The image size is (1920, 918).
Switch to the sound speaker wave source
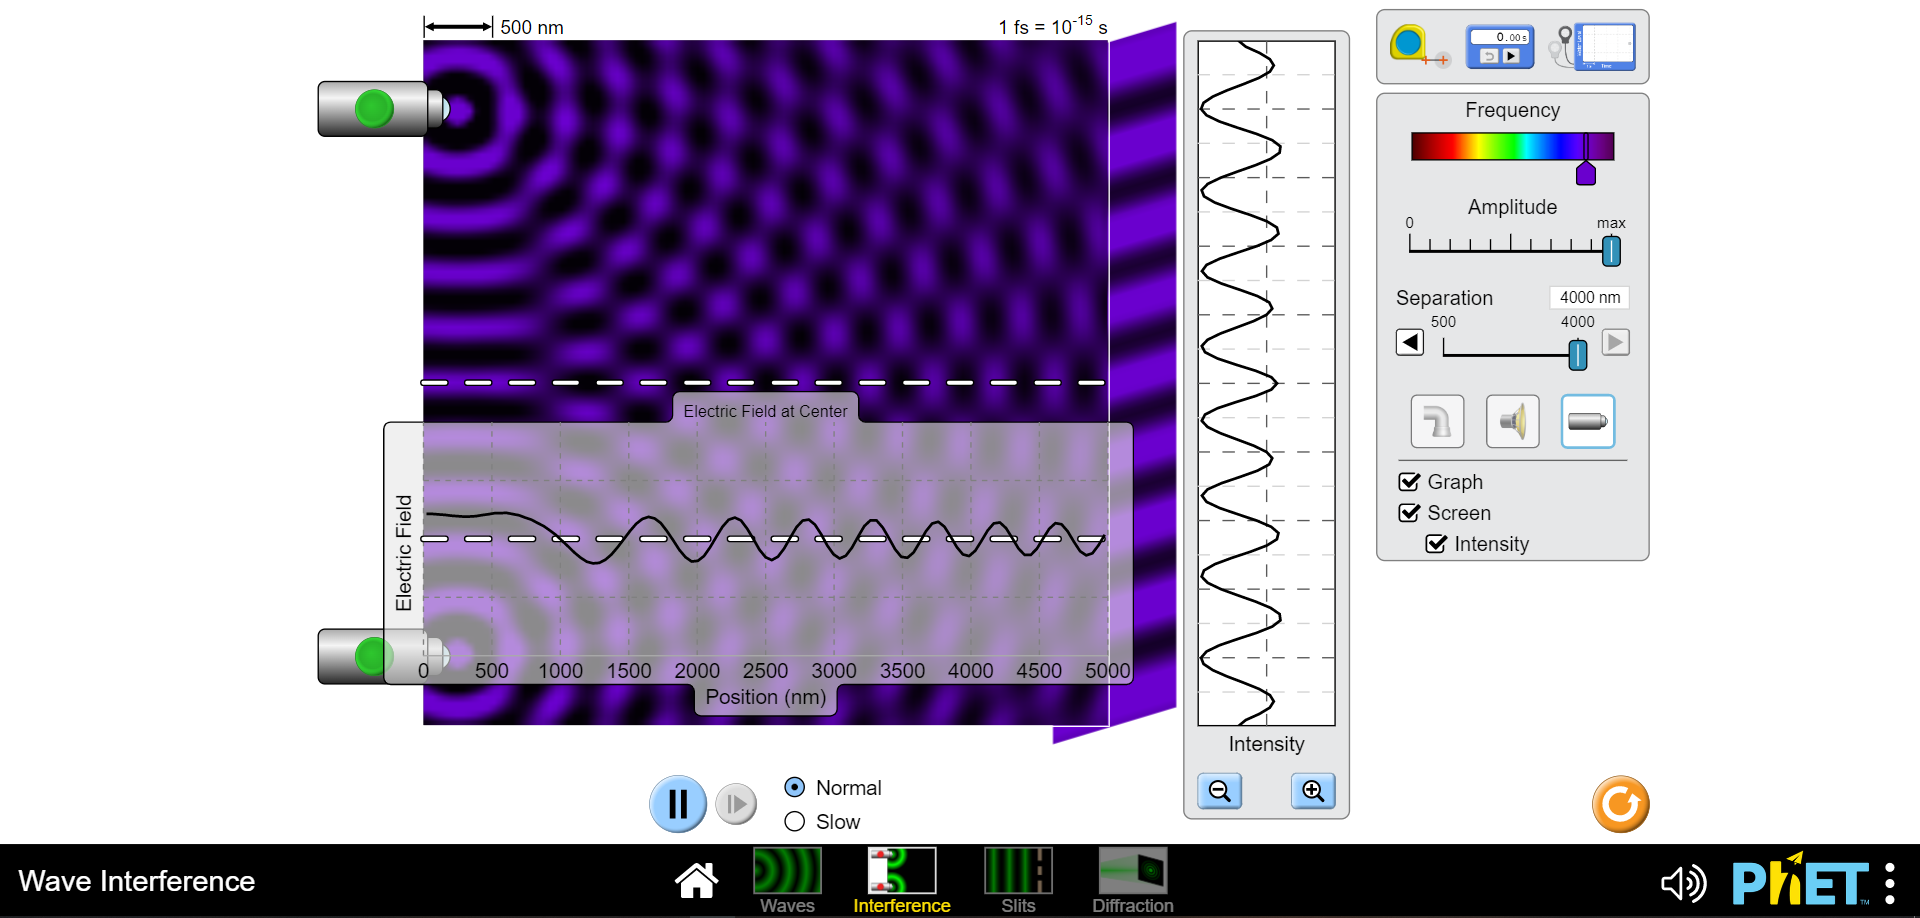[x=1512, y=421]
